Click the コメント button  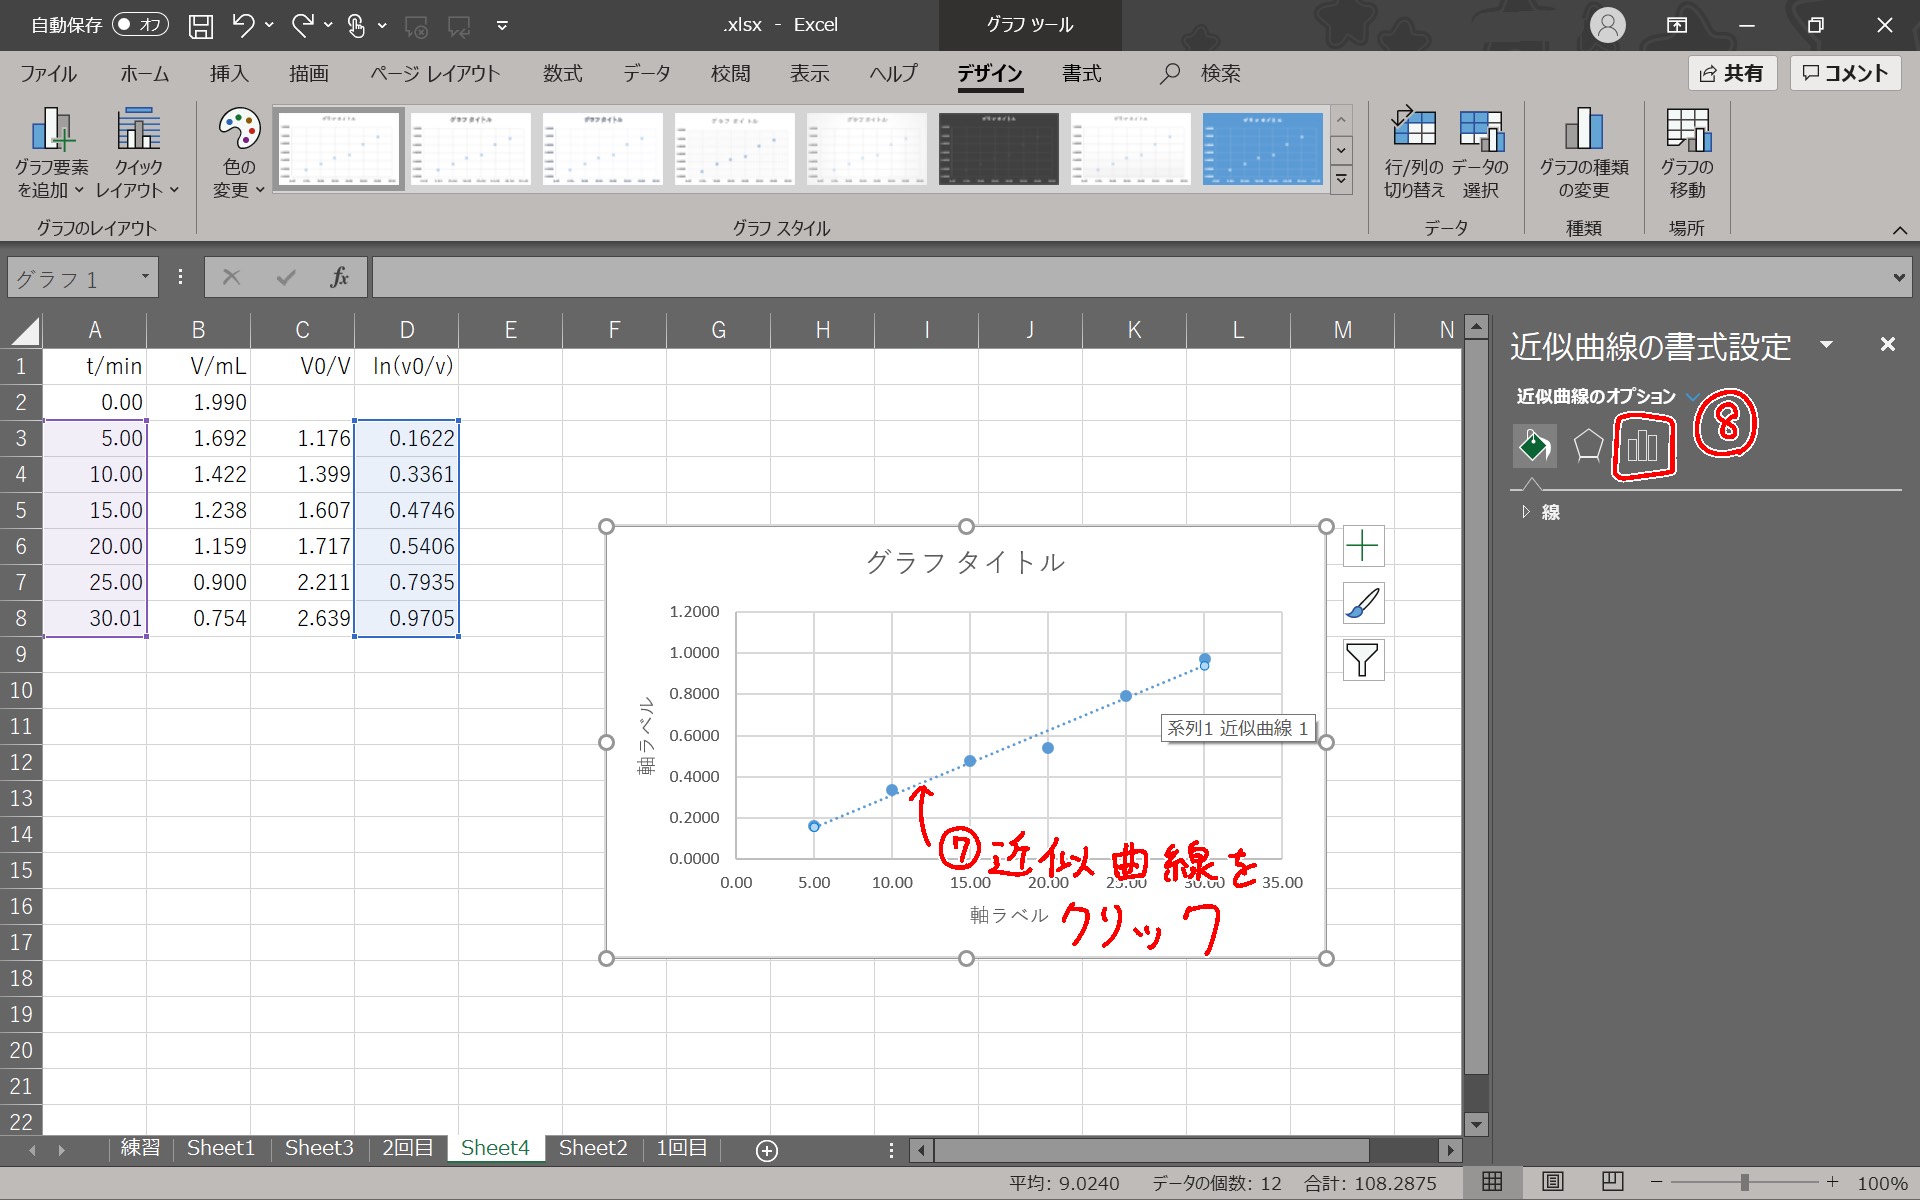(x=1845, y=73)
